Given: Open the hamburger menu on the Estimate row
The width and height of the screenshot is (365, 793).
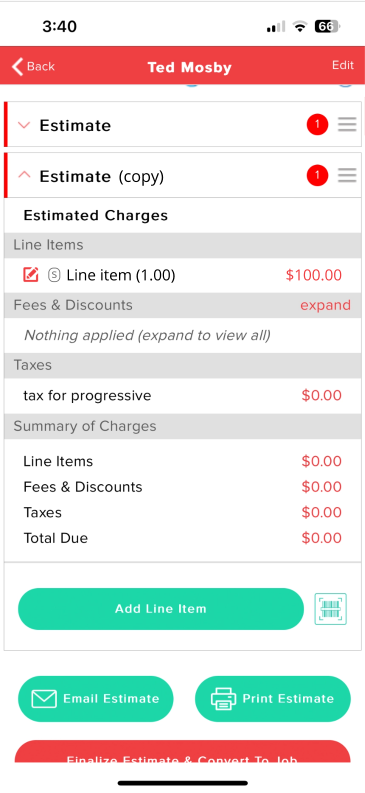Looking at the screenshot, I should click(x=347, y=124).
